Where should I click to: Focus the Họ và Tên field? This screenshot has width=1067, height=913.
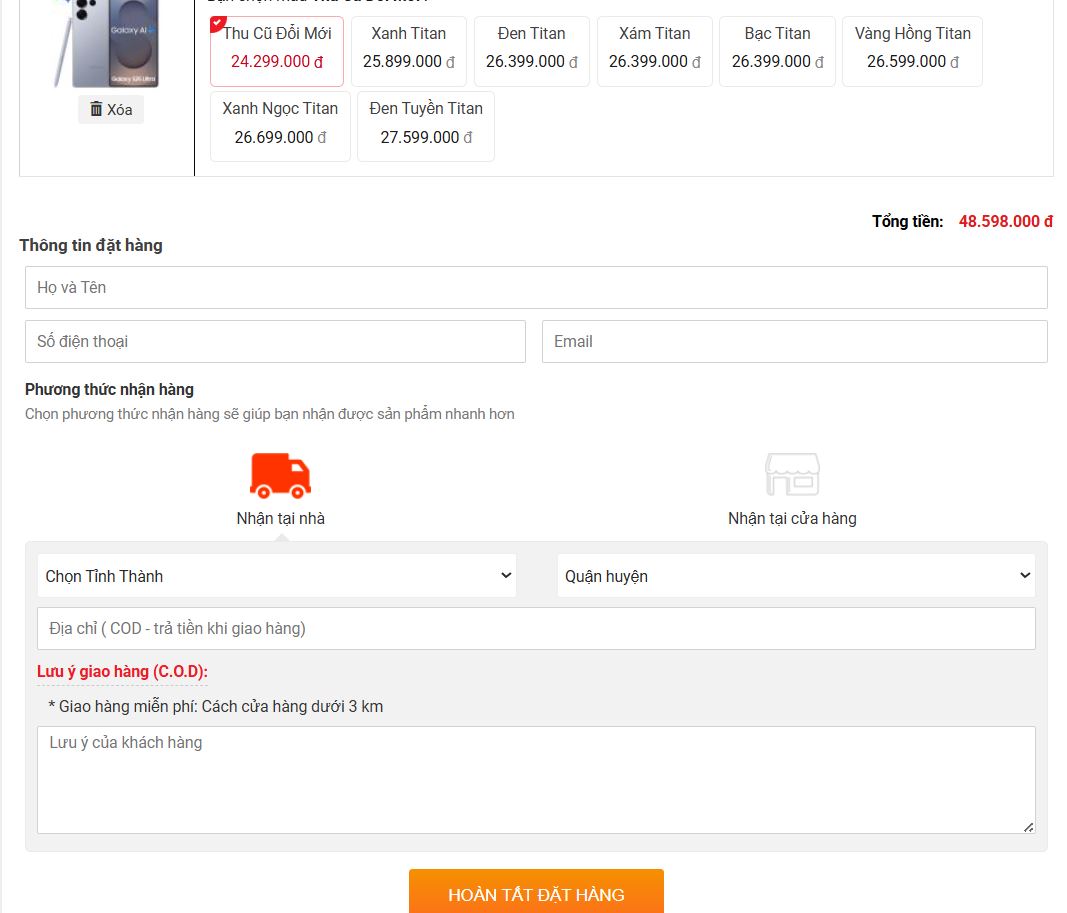point(536,287)
